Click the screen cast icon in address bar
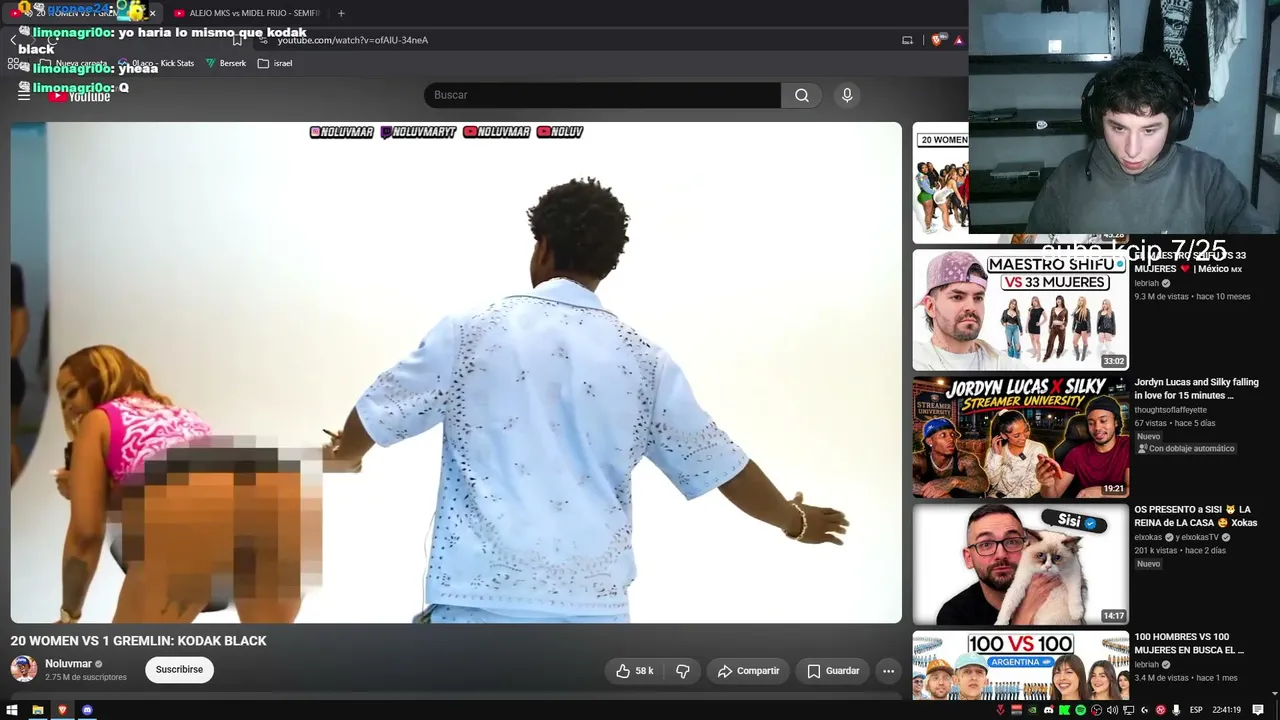 [907, 40]
